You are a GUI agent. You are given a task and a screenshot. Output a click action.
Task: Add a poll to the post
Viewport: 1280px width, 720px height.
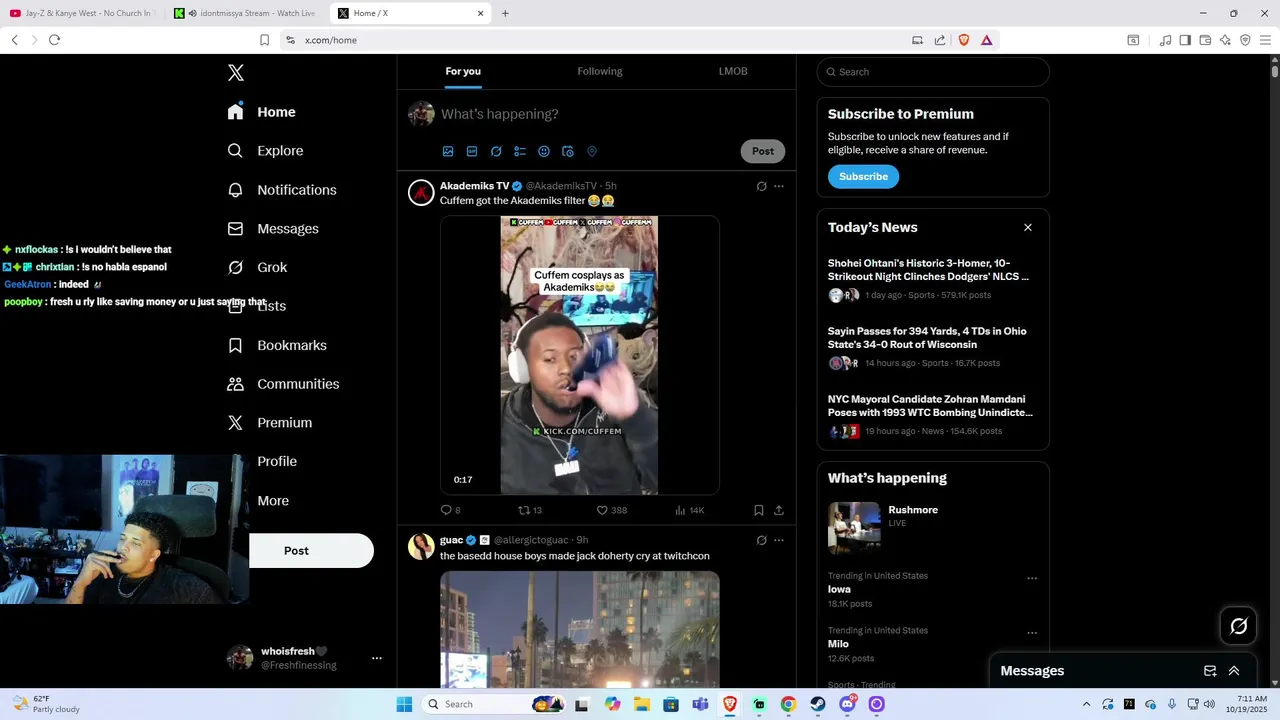click(x=520, y=152)
